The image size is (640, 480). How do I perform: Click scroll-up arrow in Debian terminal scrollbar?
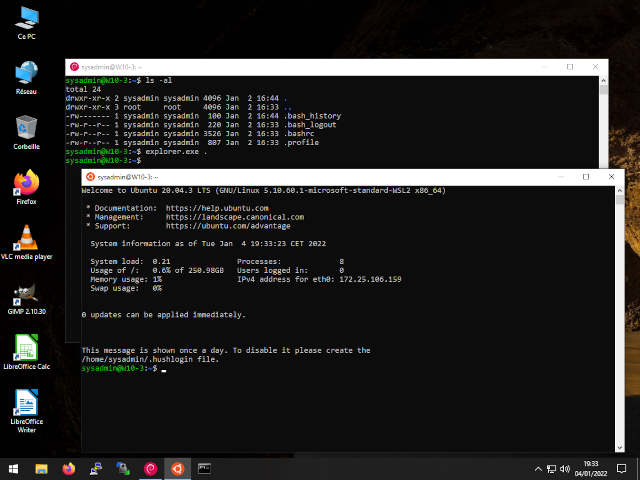pyautogui.click(x=604, y=81)
